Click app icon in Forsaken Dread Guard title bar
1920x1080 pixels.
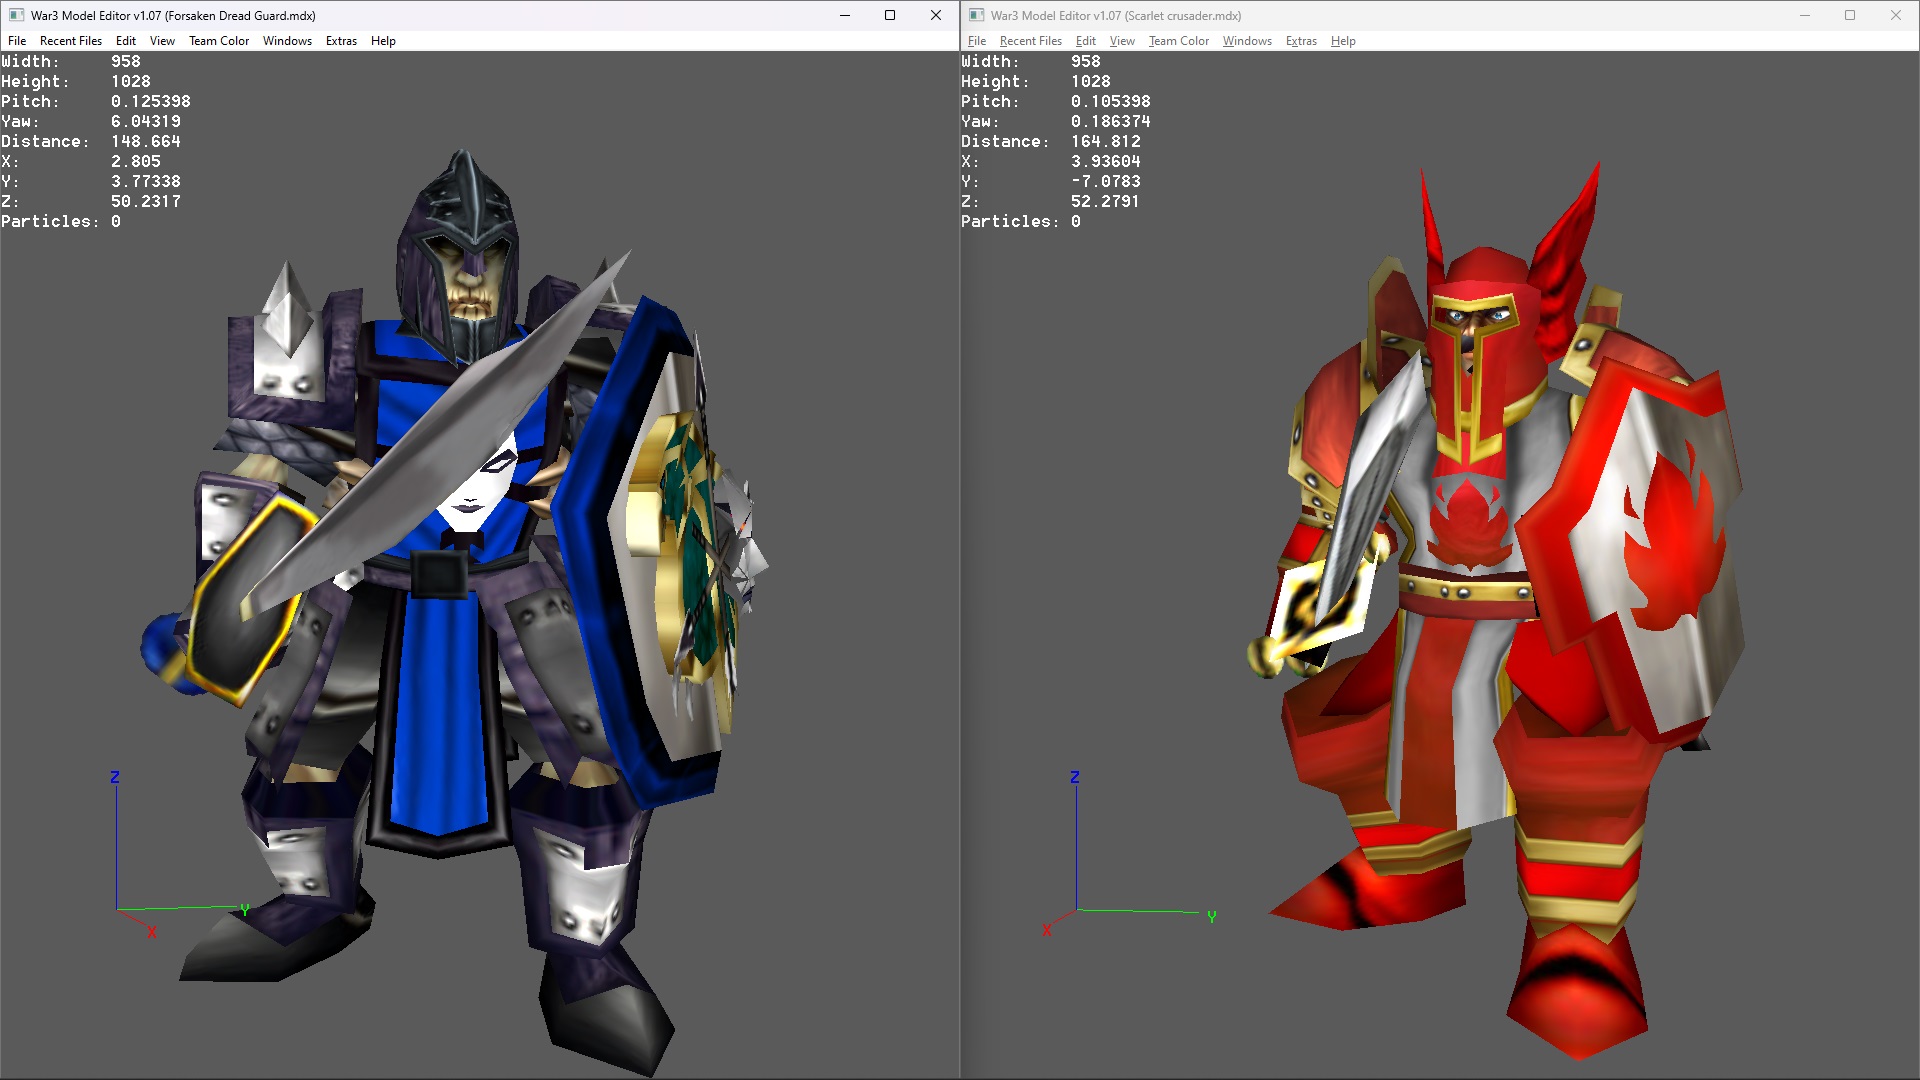pyautogui.click(x=16, y=15)
